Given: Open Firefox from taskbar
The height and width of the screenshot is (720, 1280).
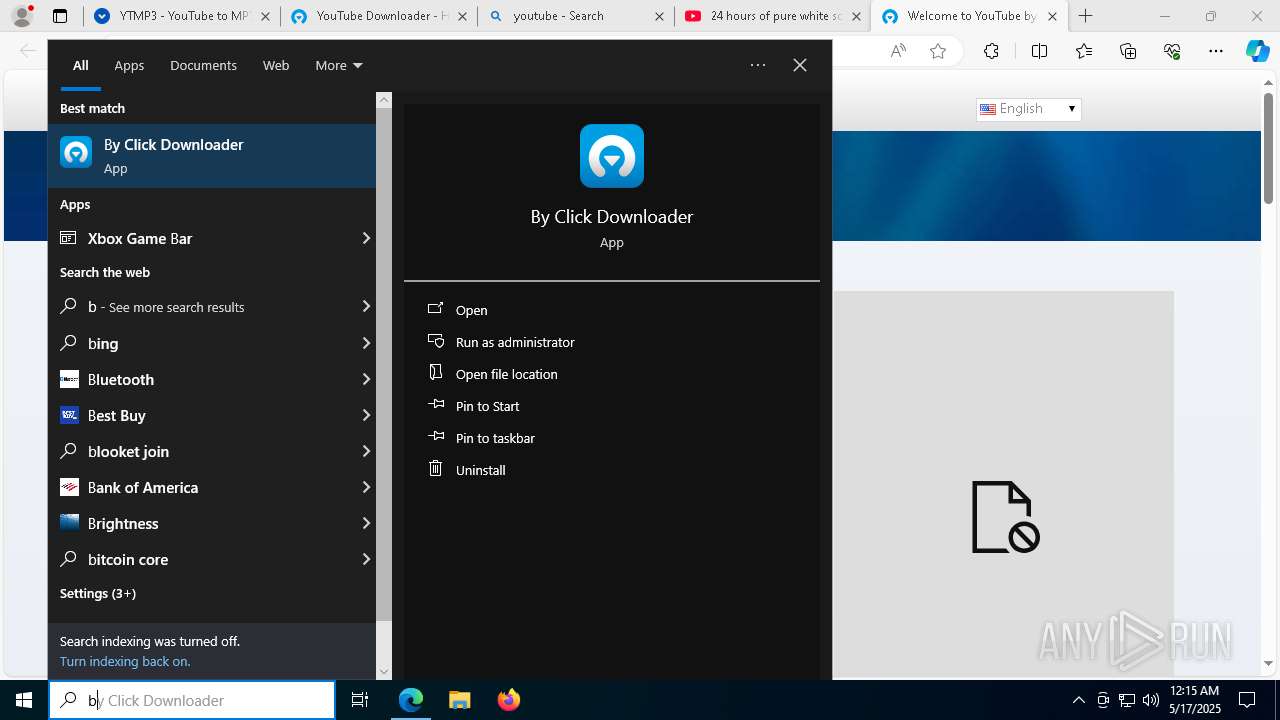Looking at the screenshot, I should coord(508,700).
